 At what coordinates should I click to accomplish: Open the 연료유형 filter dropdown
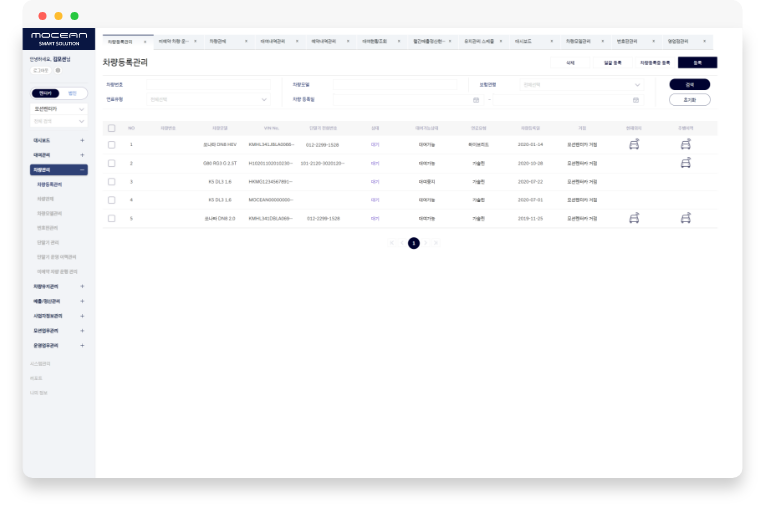point(208,100)
